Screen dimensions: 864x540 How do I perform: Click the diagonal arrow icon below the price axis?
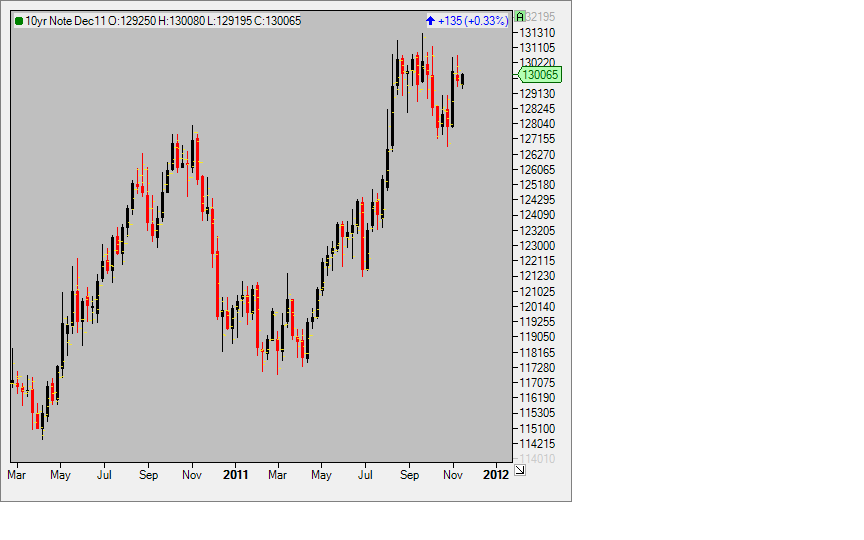(520, 470)
